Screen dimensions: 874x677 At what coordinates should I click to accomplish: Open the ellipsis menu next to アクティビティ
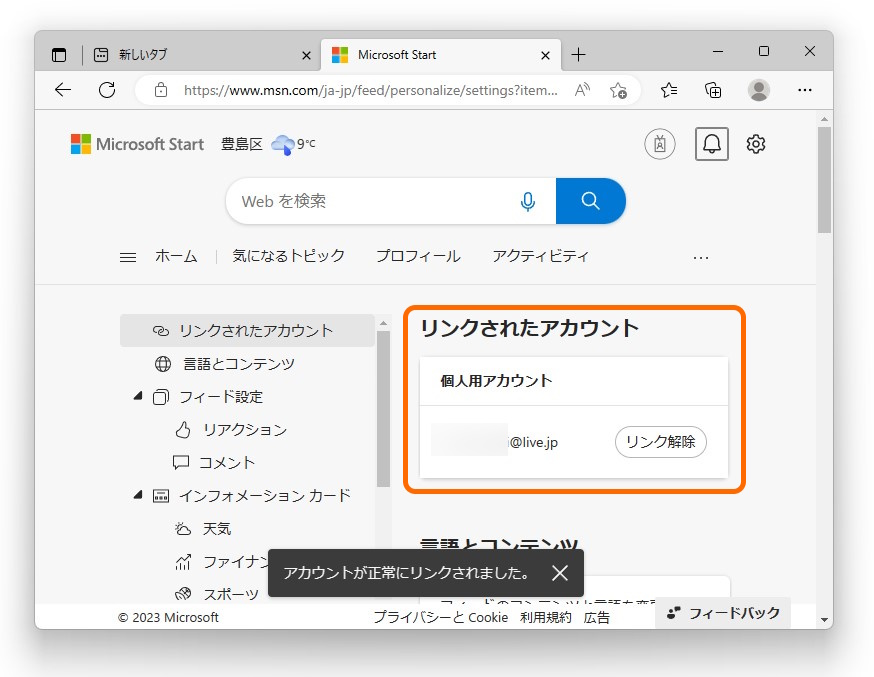coord(700,257)
